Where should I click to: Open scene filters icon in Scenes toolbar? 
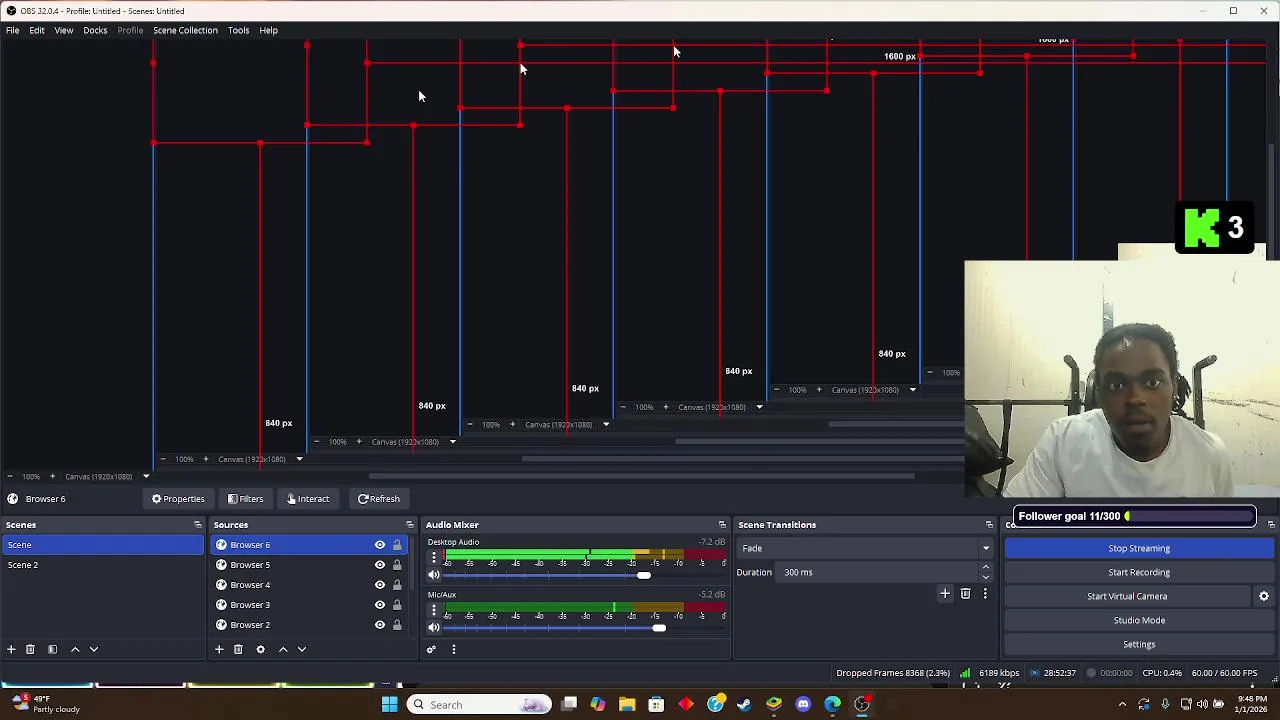(52, 649)
